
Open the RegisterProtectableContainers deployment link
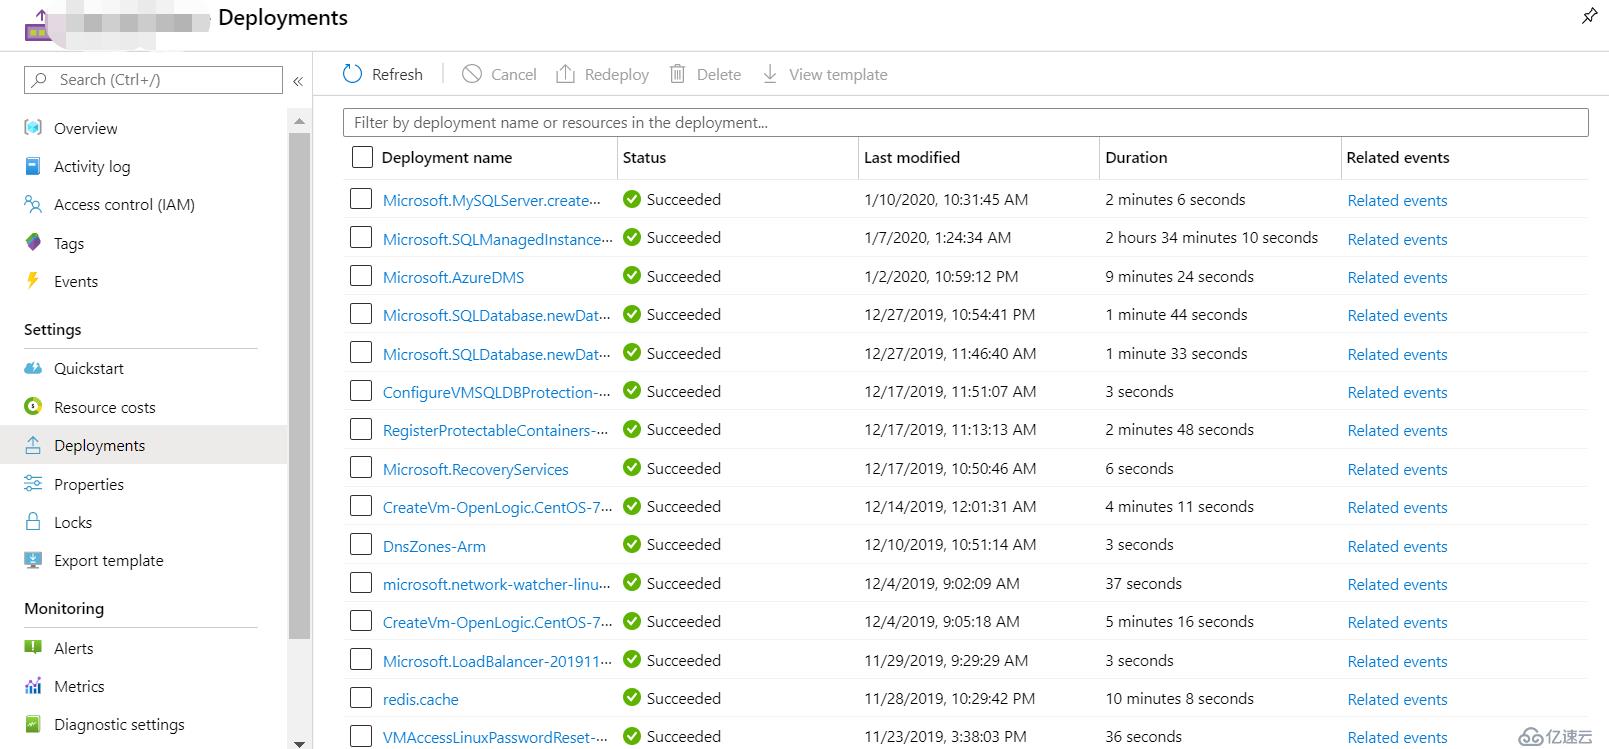click(496, 430)
